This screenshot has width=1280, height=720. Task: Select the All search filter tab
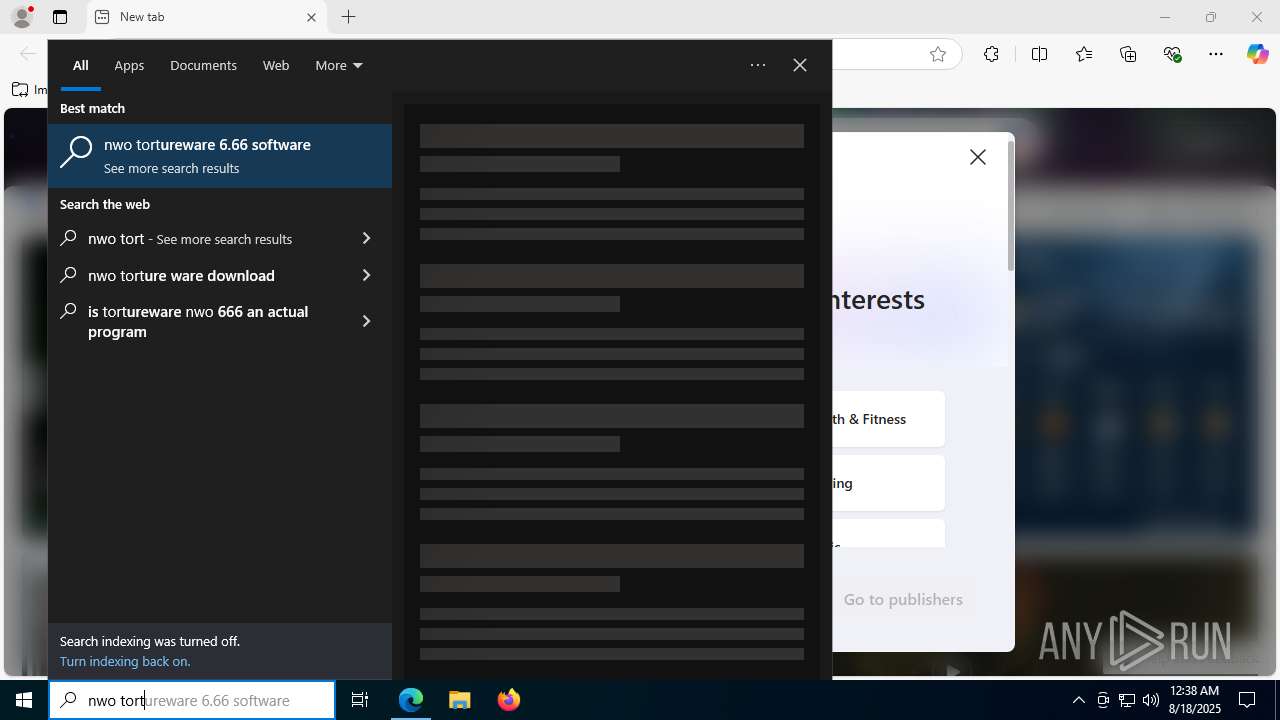click(x=81, y=66)
